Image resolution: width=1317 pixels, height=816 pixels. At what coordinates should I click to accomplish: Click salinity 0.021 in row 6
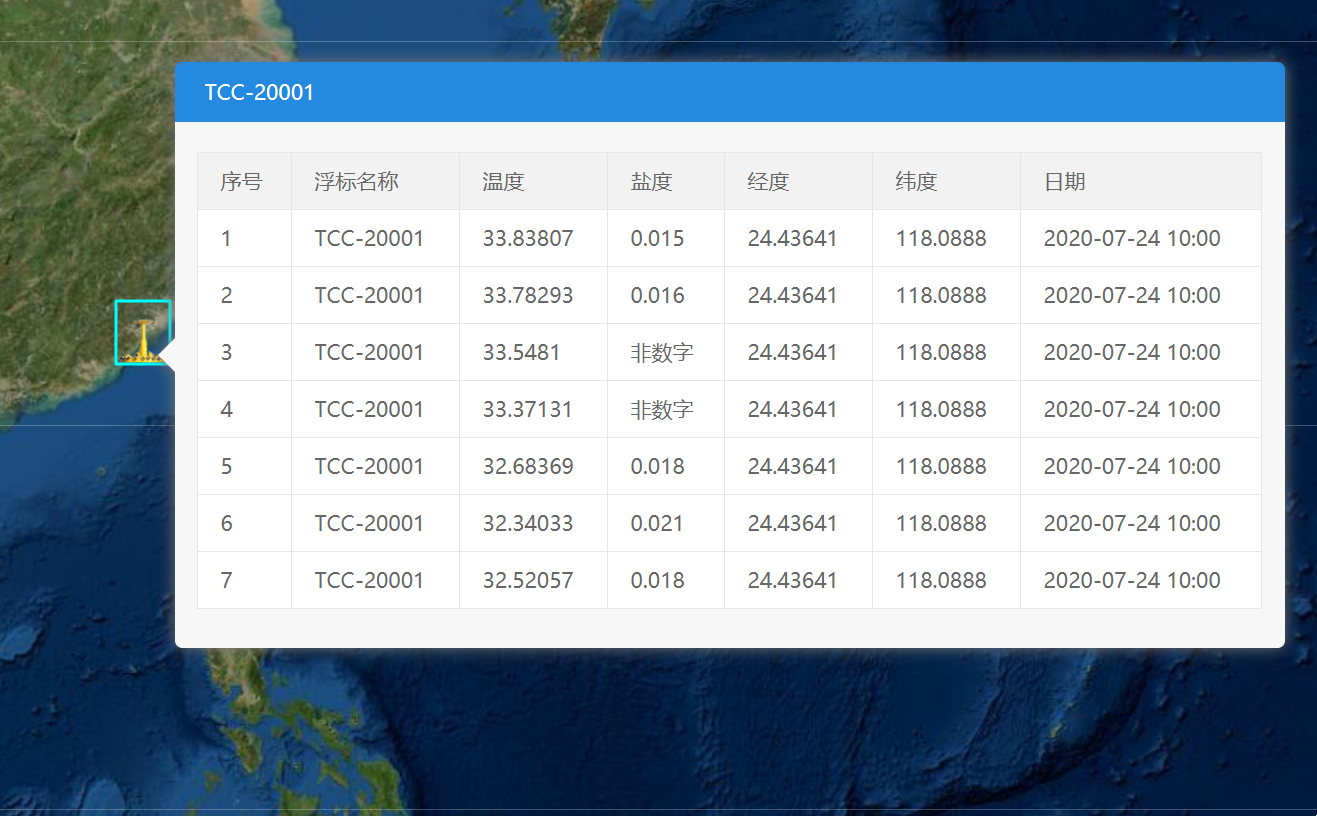click(657, 524)
